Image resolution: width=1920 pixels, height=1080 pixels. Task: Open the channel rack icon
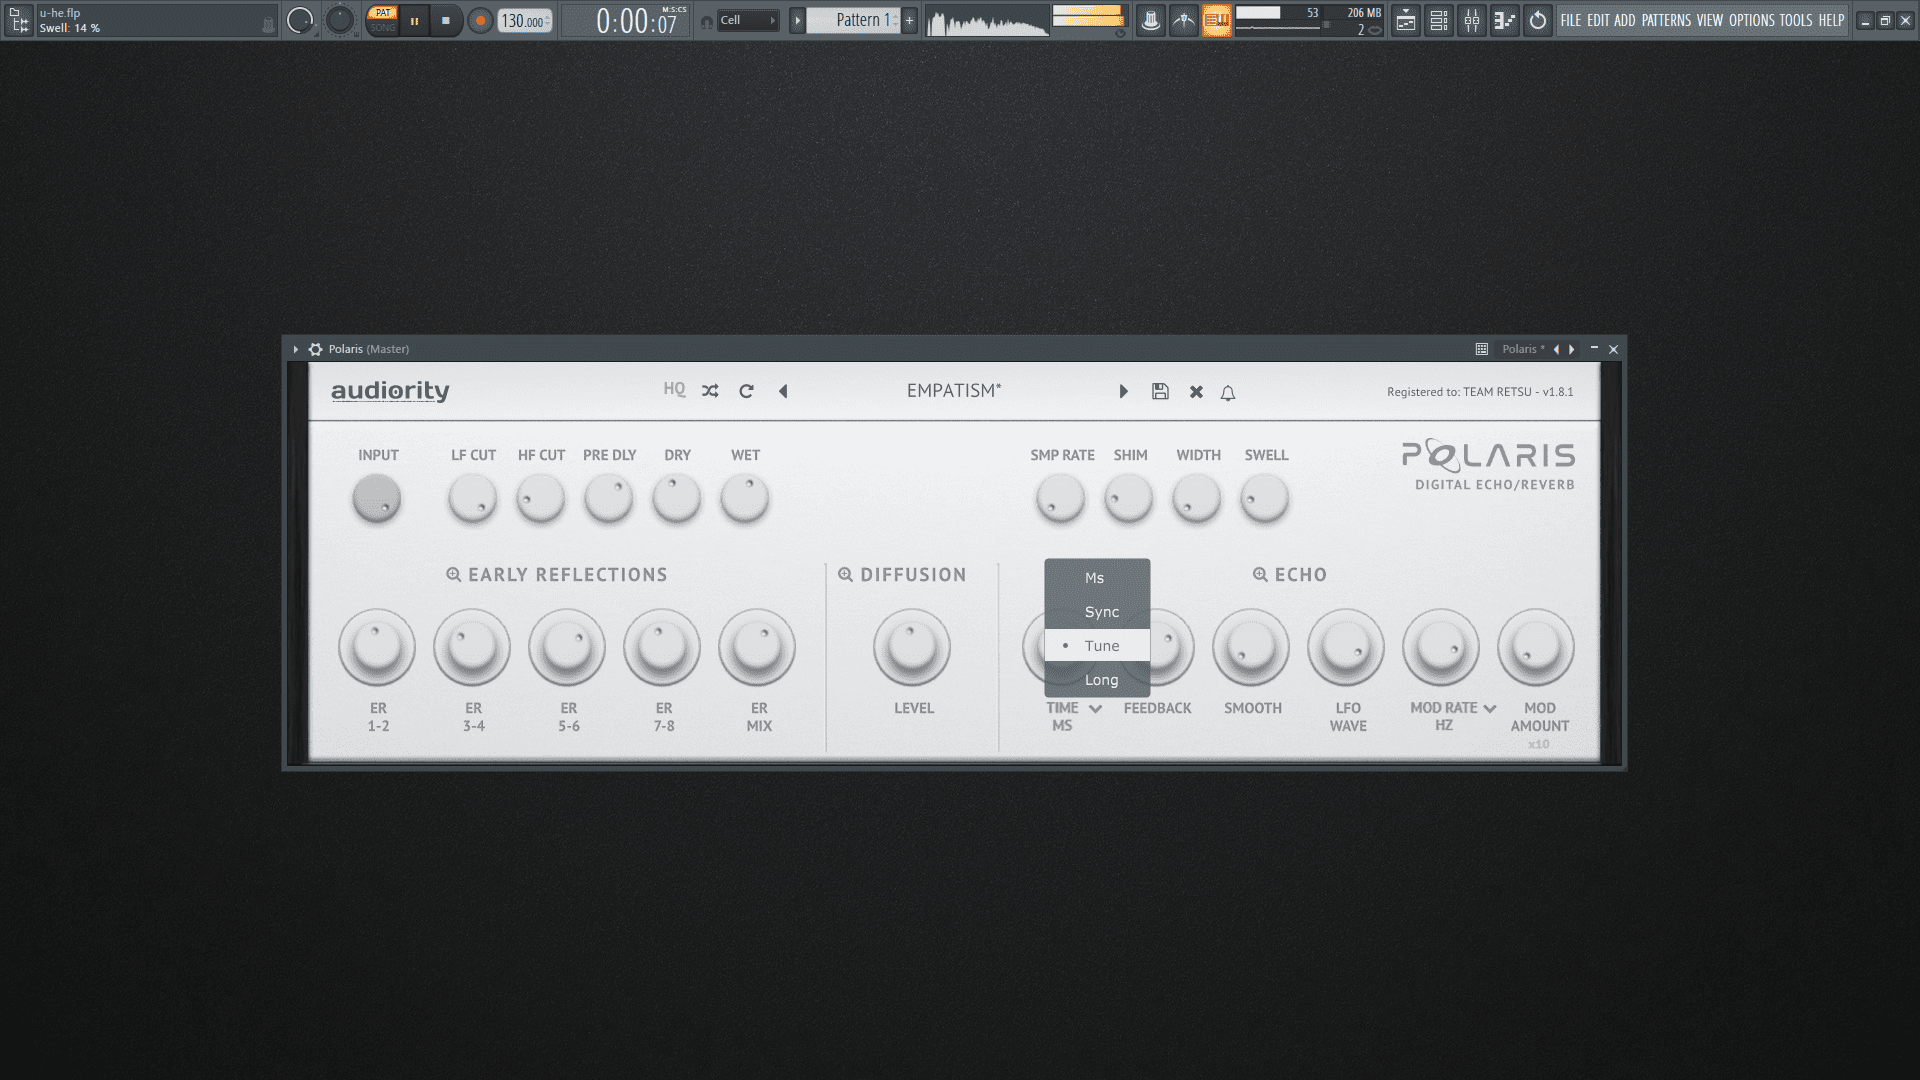(1439, 20)
